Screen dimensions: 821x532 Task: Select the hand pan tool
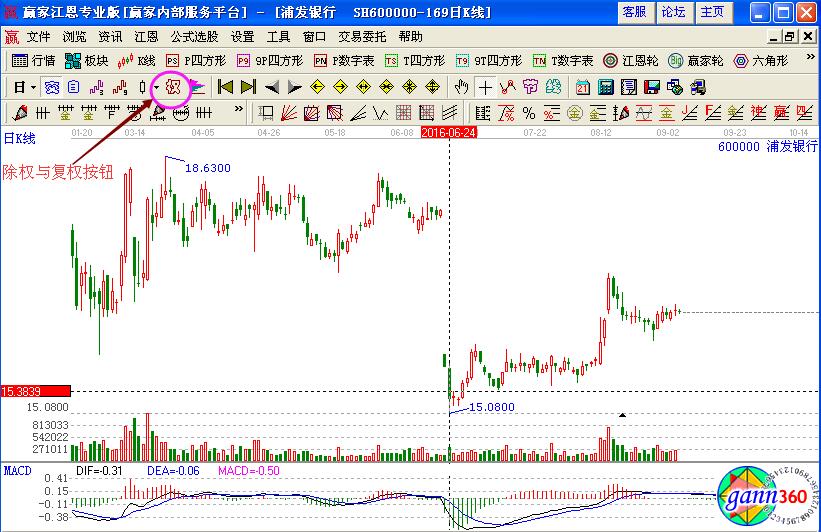pos(461,87)
